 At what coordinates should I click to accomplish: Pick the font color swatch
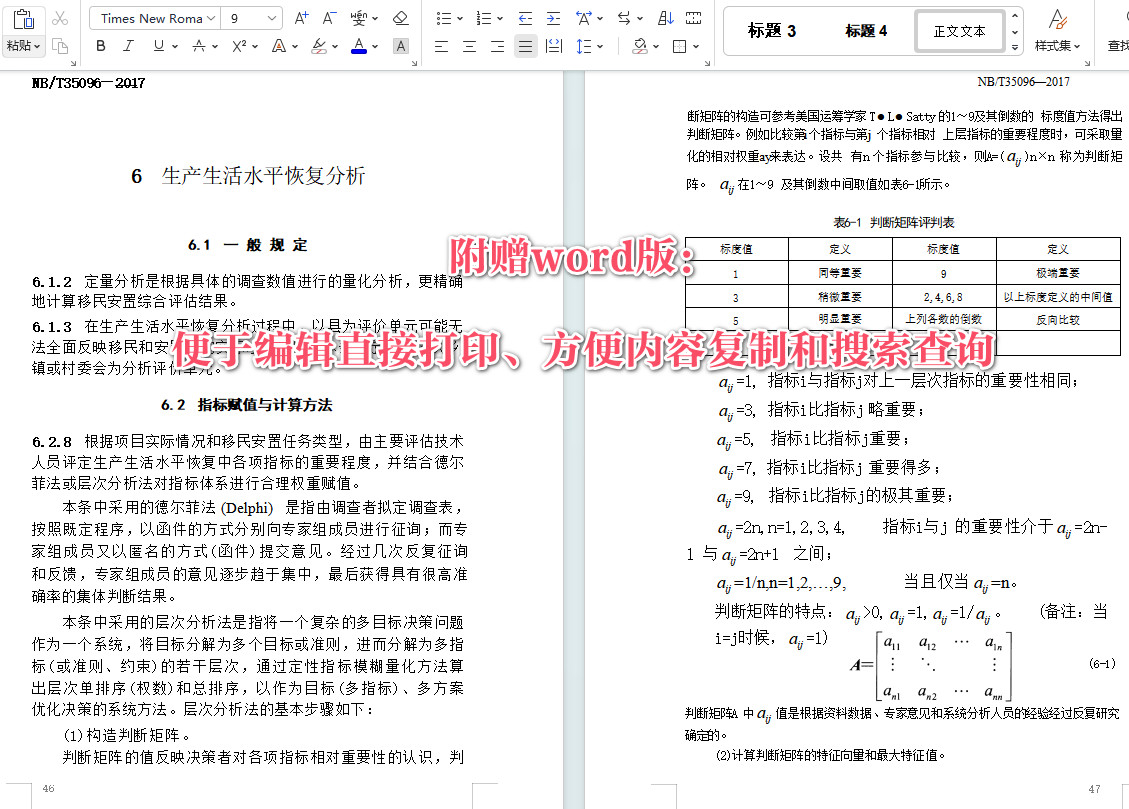click(x=358, y=48)
